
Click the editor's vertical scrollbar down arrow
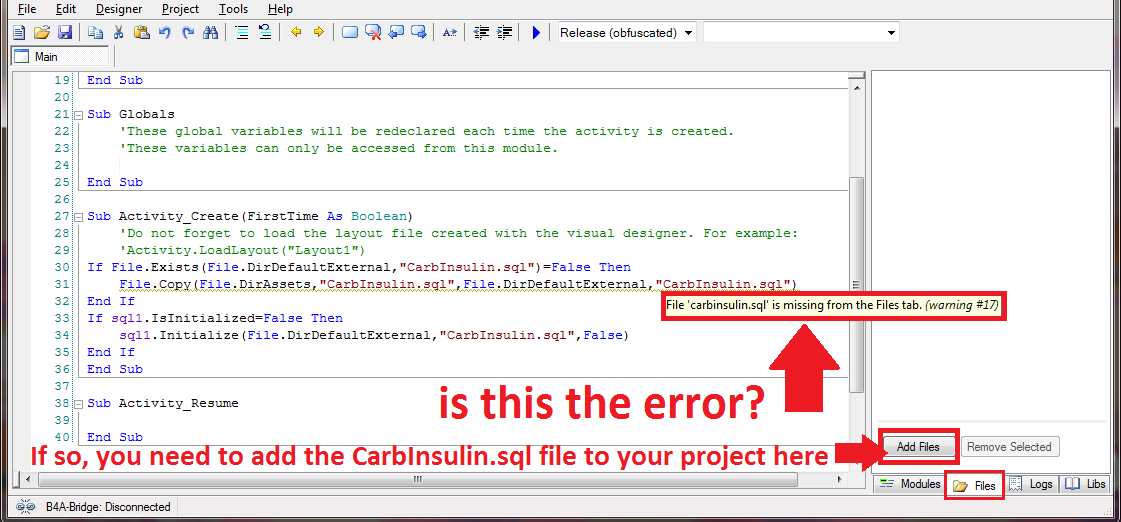pos(856,462)
